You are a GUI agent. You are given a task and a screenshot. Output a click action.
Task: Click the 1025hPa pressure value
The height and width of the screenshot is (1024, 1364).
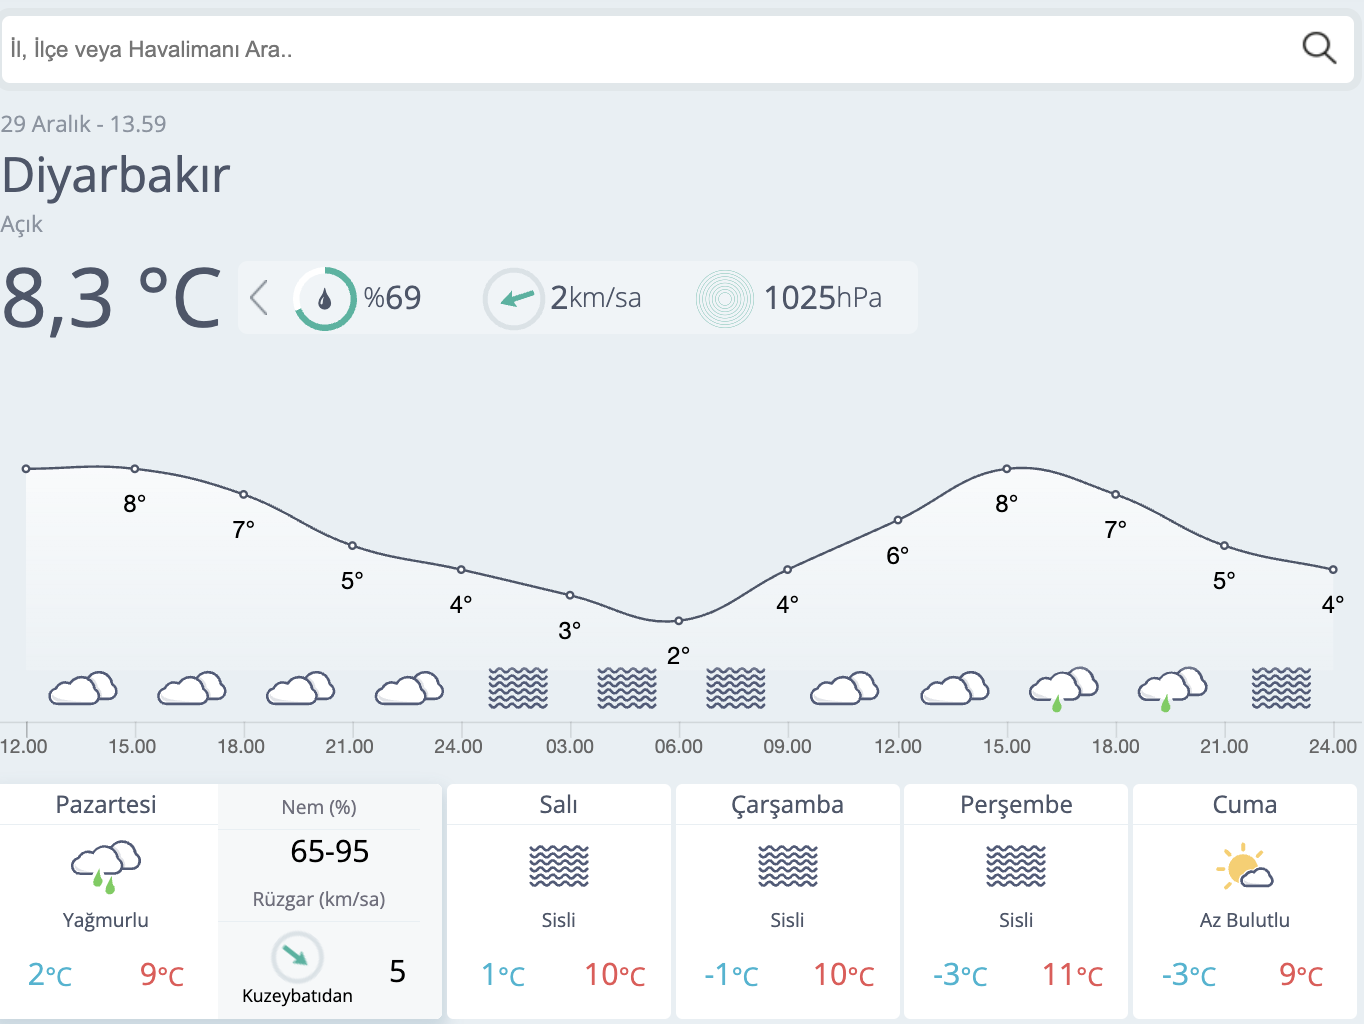point(823,298)
